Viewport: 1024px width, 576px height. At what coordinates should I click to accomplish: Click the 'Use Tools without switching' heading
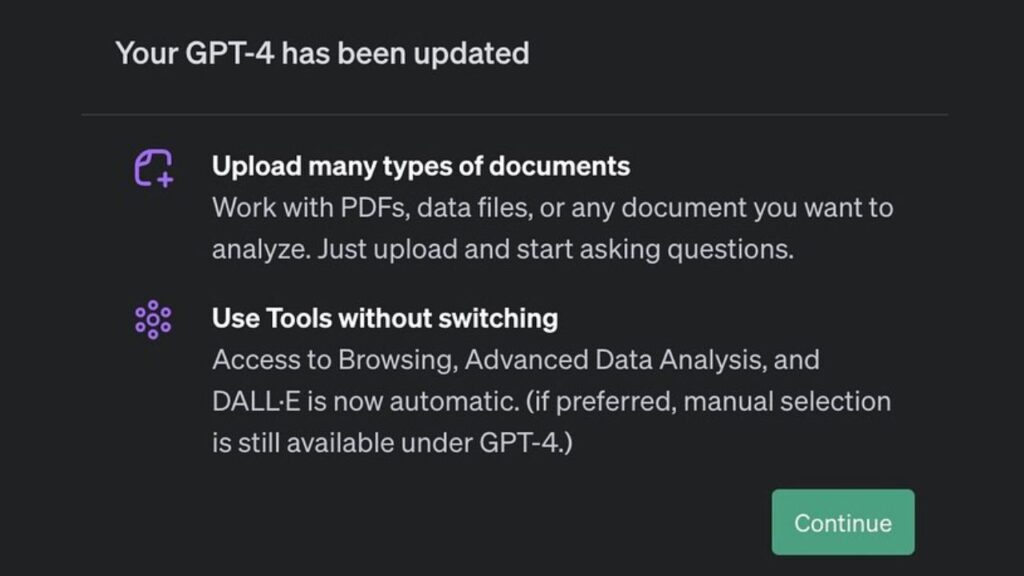pyautogui.click(x=385, y=318)
